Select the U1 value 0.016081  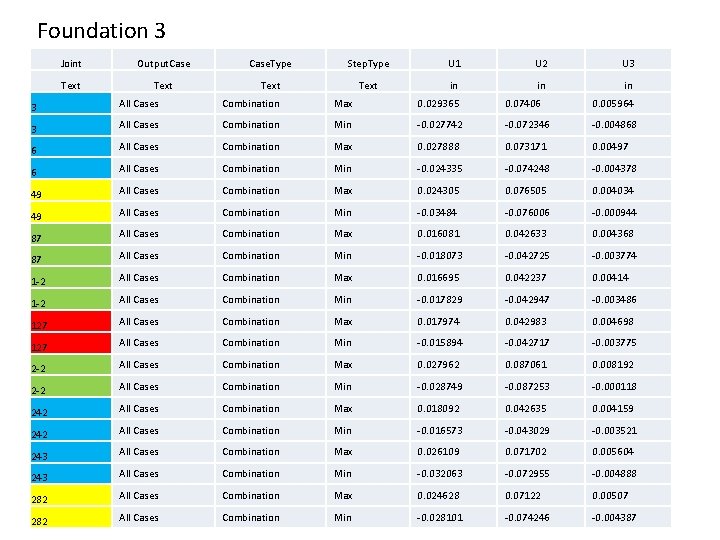point(438,234)
